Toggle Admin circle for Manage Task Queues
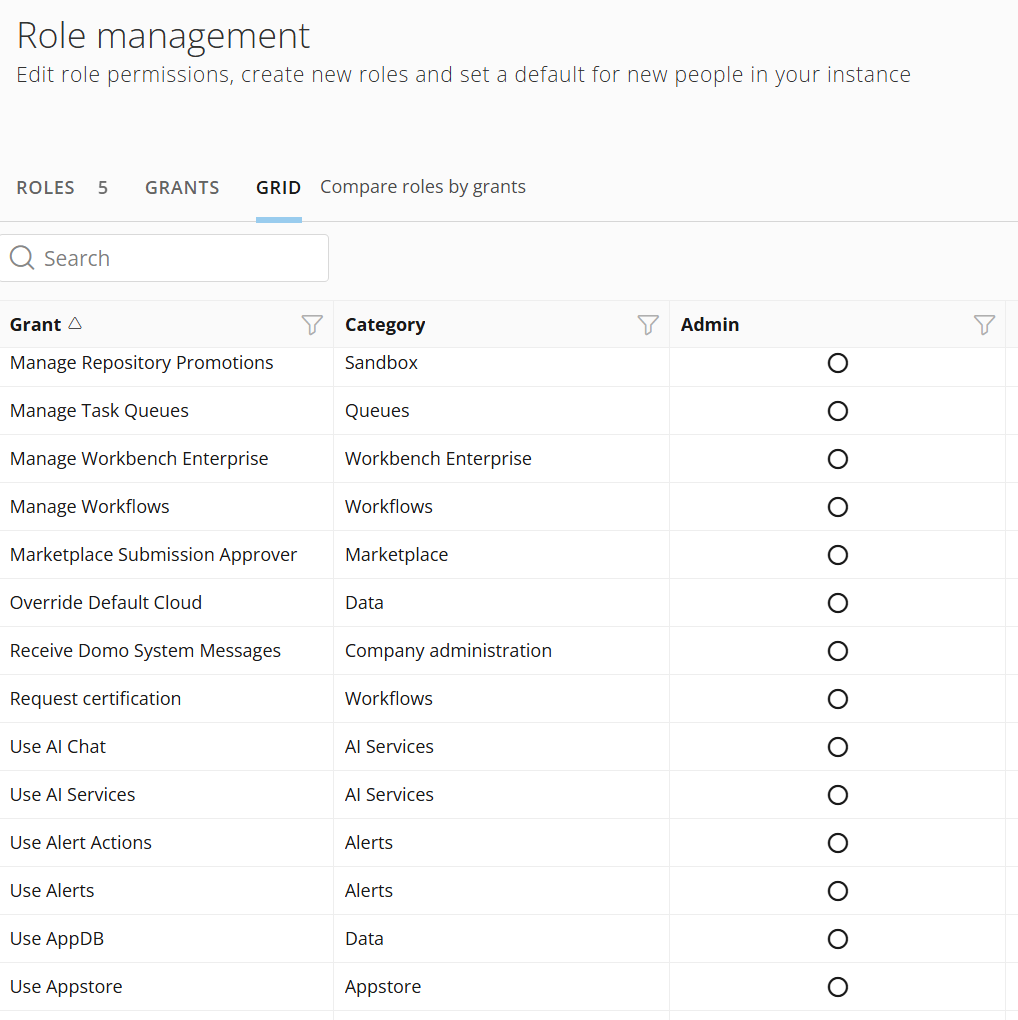Screen dimensions: 1018x1020 pyautogui.click(x=838, y=411)
